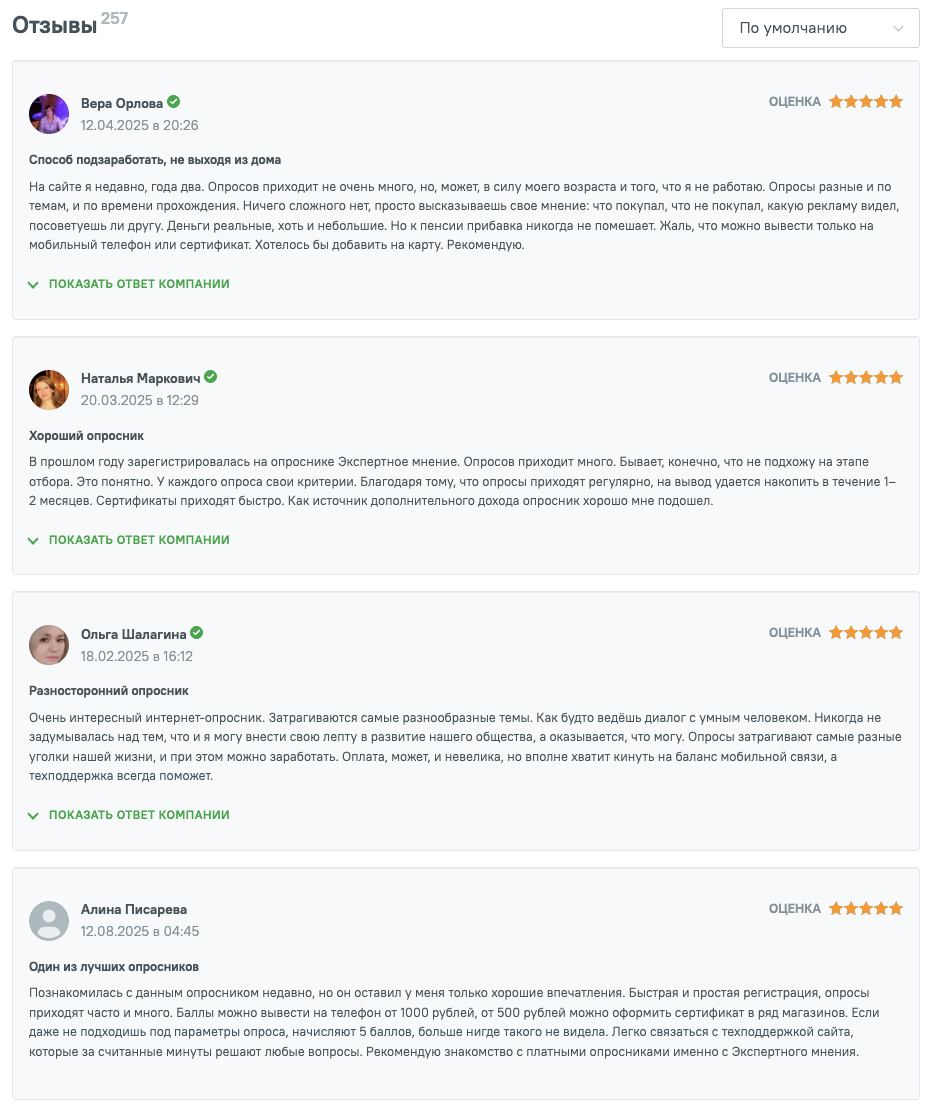Image resolution: width=933 pixels, height=1112 pixels.
Task: Click the star rating on Вера Орлова's review
Action: point(865,102)
